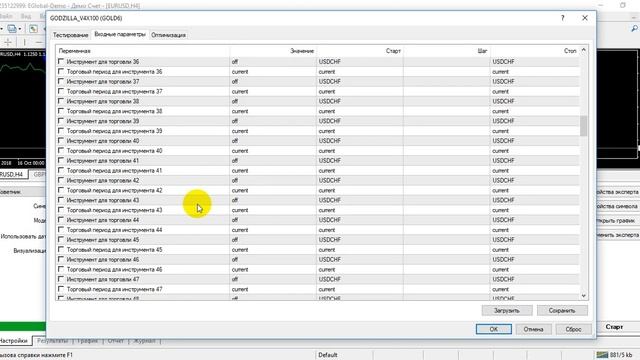The height and width of the screenshot is (360, 640).
Task: Check box for Торговый период для инструмента 36
Action: click(61, 71)
